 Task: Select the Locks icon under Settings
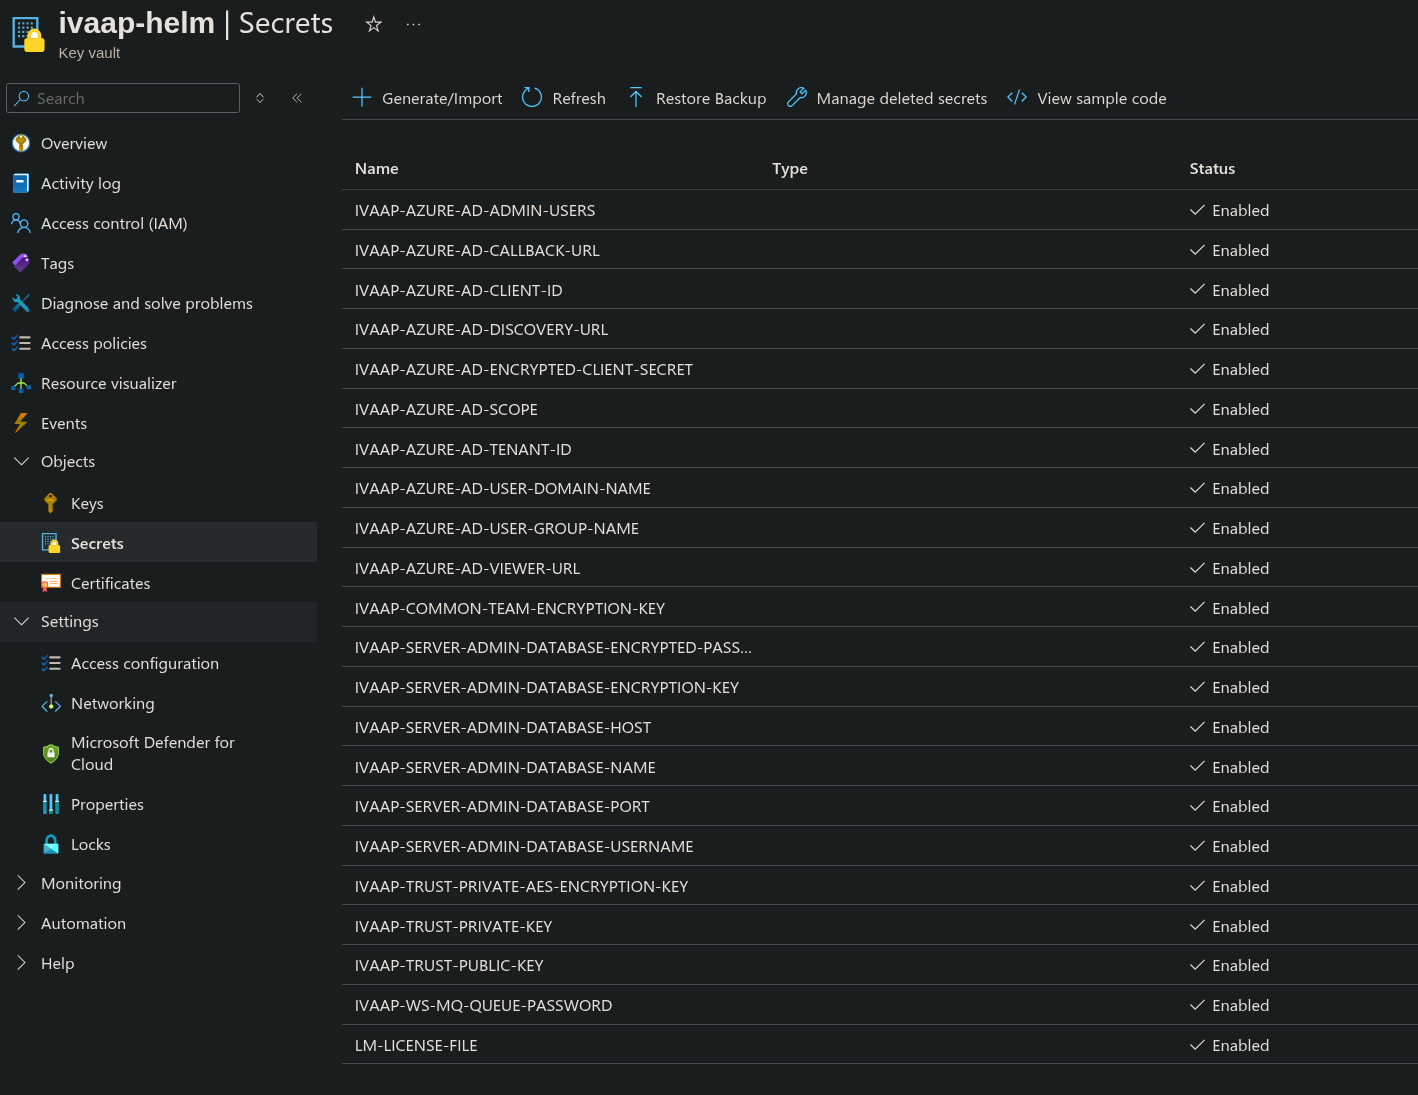(x=51, y=844)
